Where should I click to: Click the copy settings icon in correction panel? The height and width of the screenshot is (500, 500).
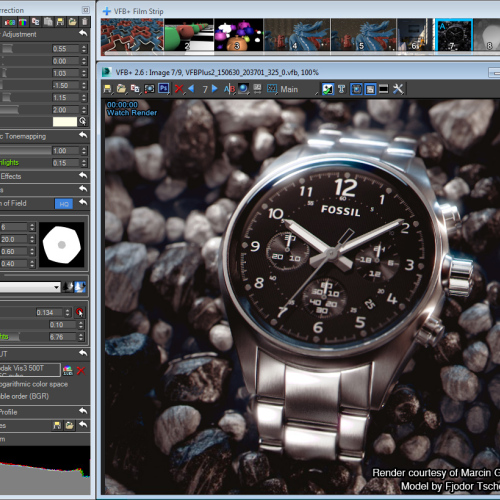(35, 22)
